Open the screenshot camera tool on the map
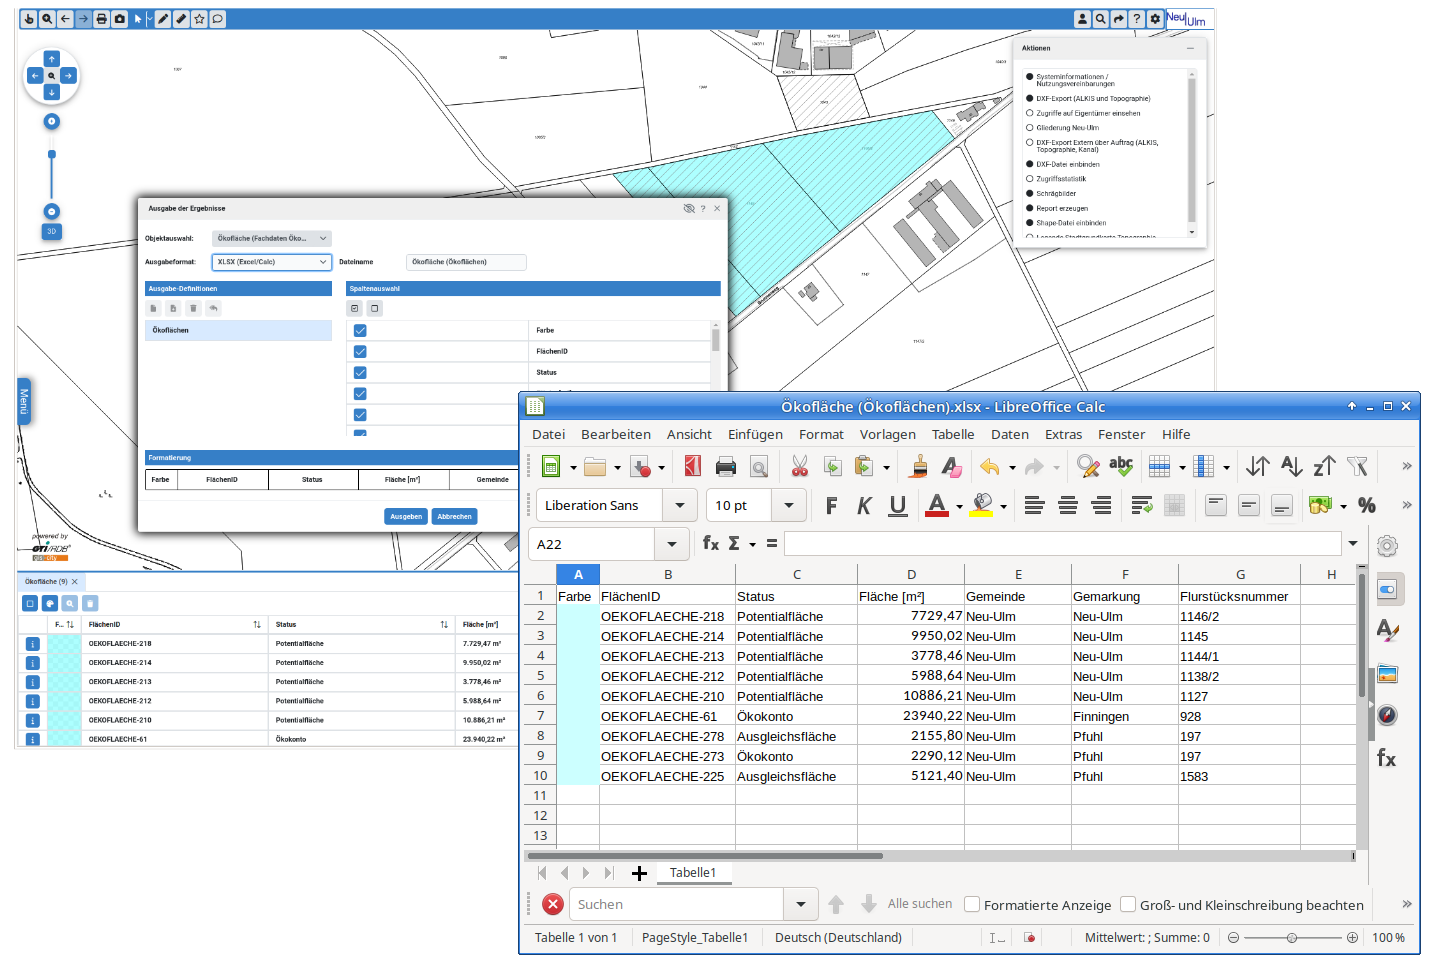The image size is (1441, 975). coord(120,18)
